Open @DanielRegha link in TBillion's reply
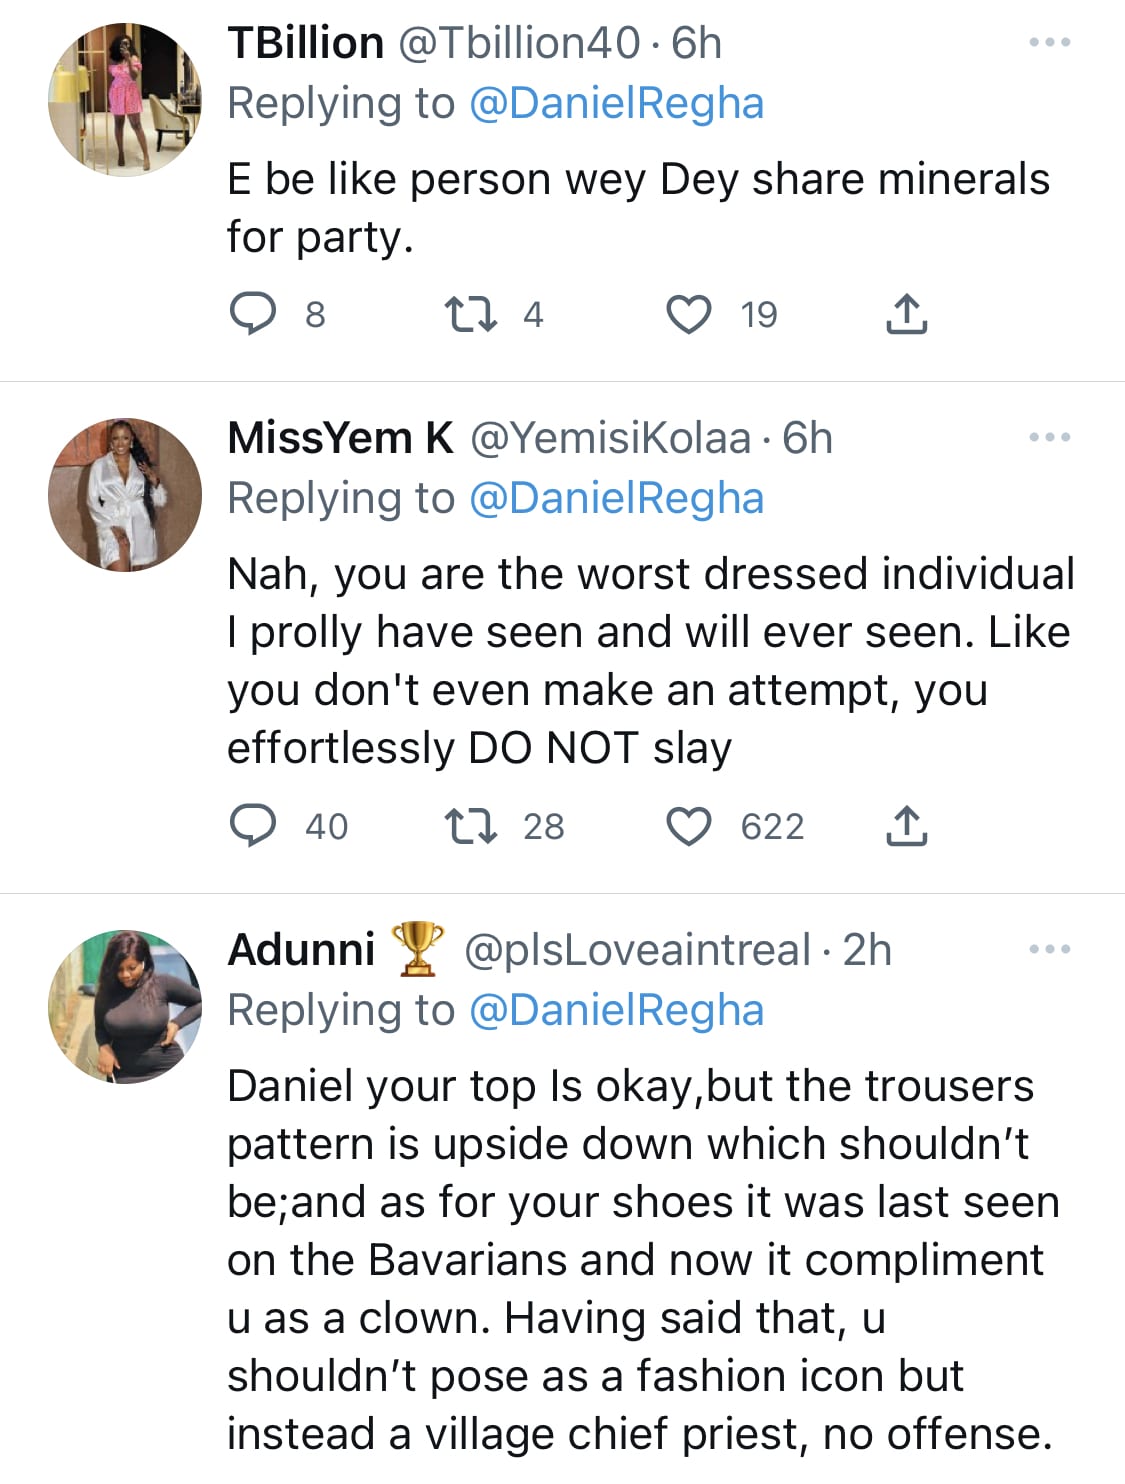This screenshot has height=1484, width=1125. [x=616, y=103]
